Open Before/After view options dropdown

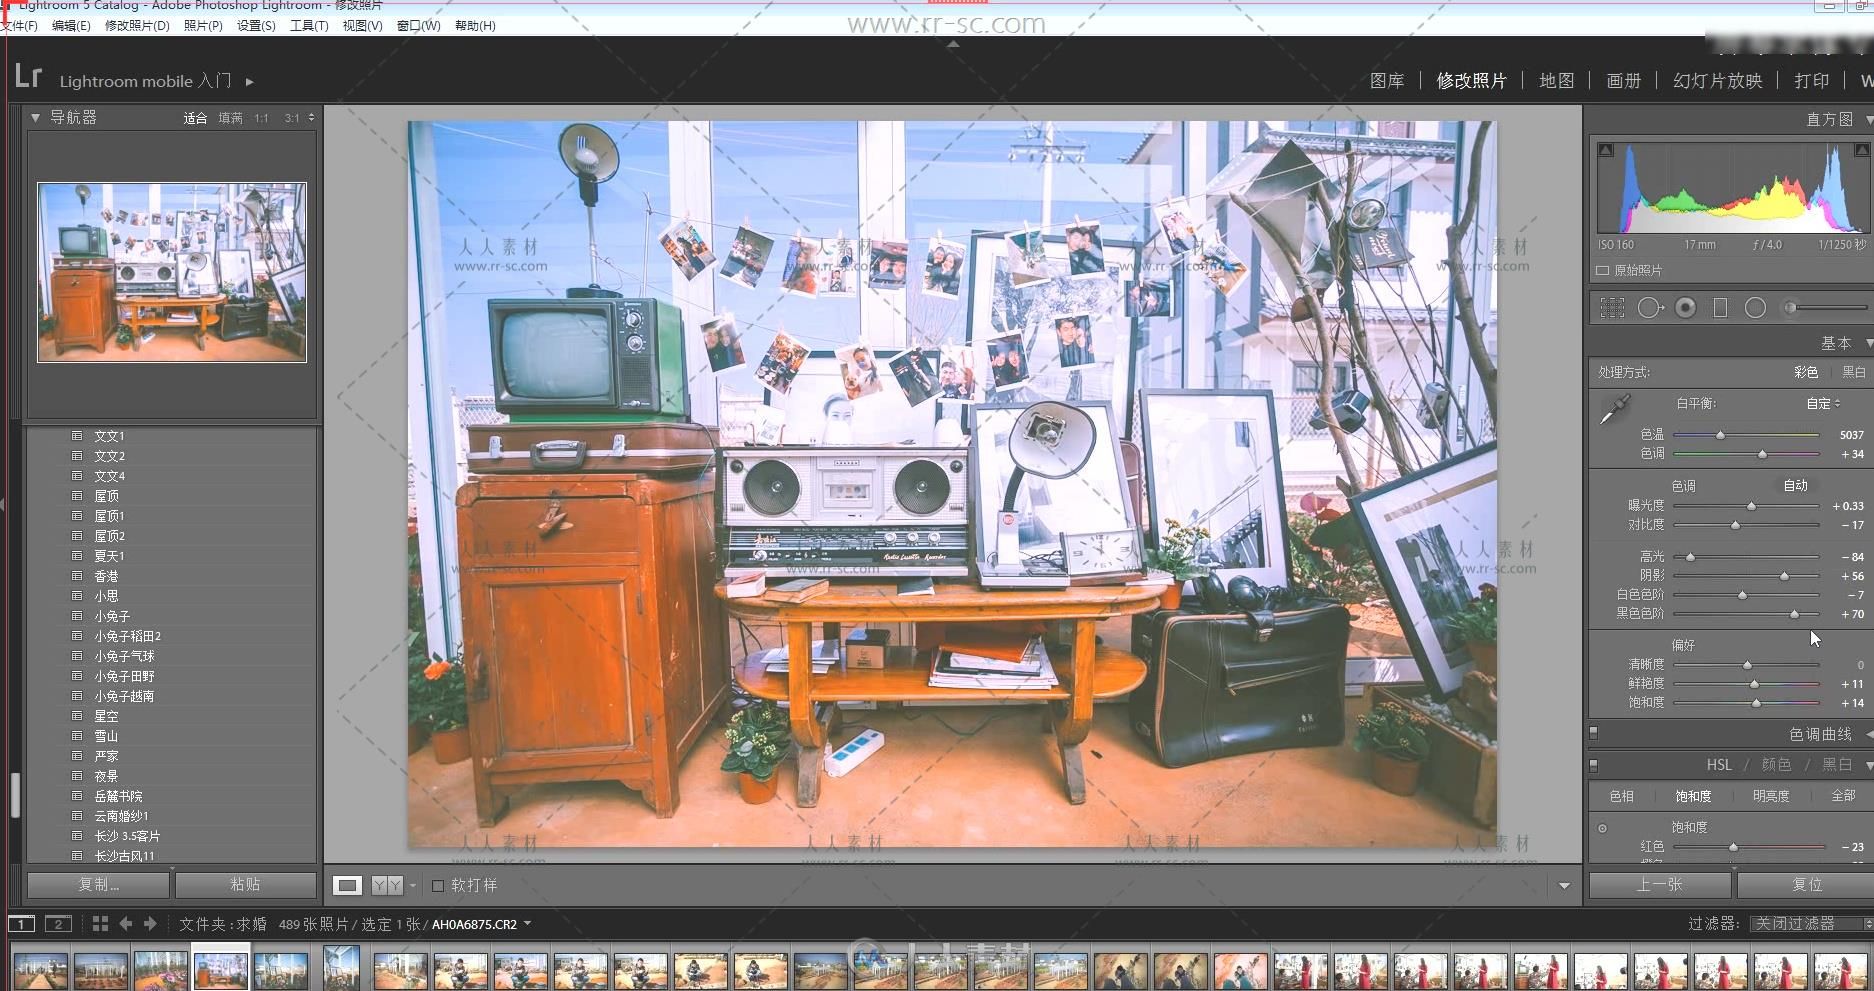(x=413, y=885)
